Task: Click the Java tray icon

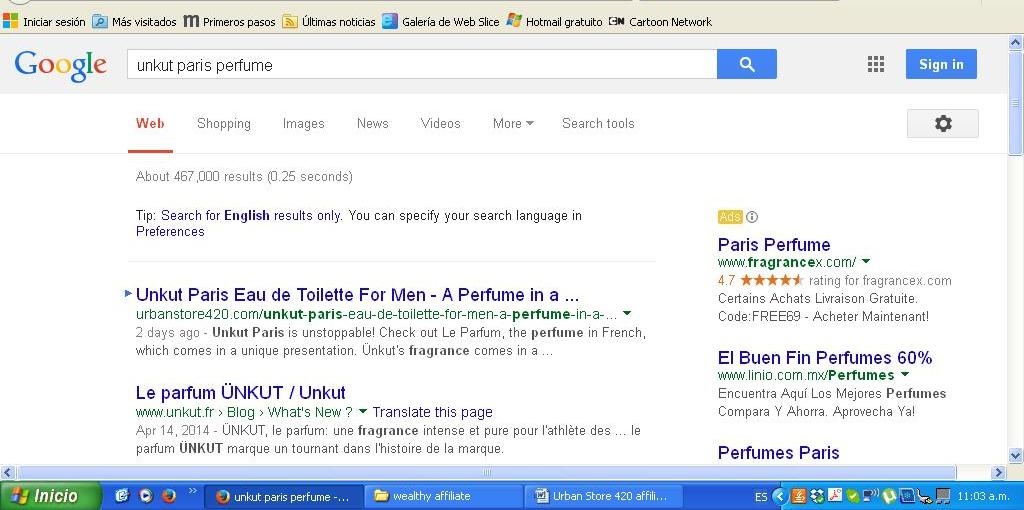Action: (799, 496)
